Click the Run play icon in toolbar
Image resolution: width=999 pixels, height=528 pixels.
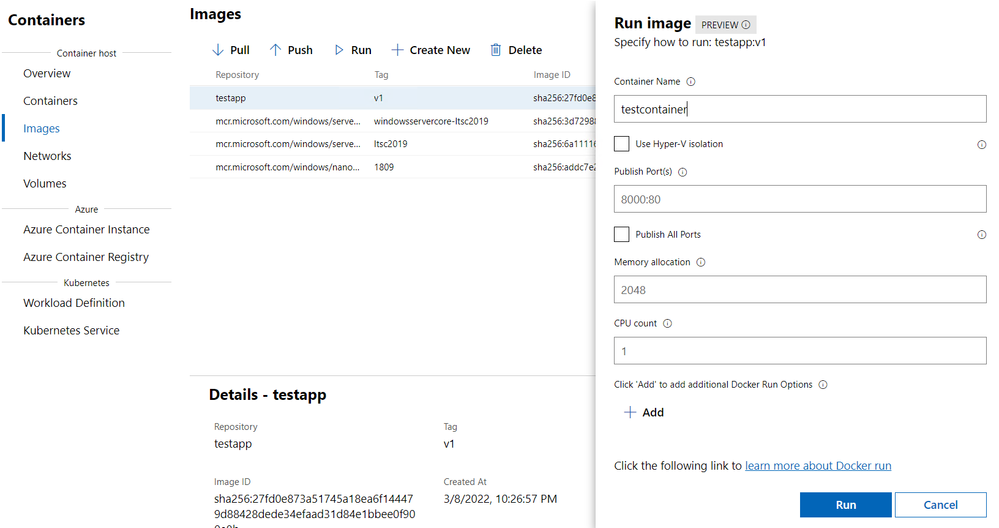(x=339, y=50)
